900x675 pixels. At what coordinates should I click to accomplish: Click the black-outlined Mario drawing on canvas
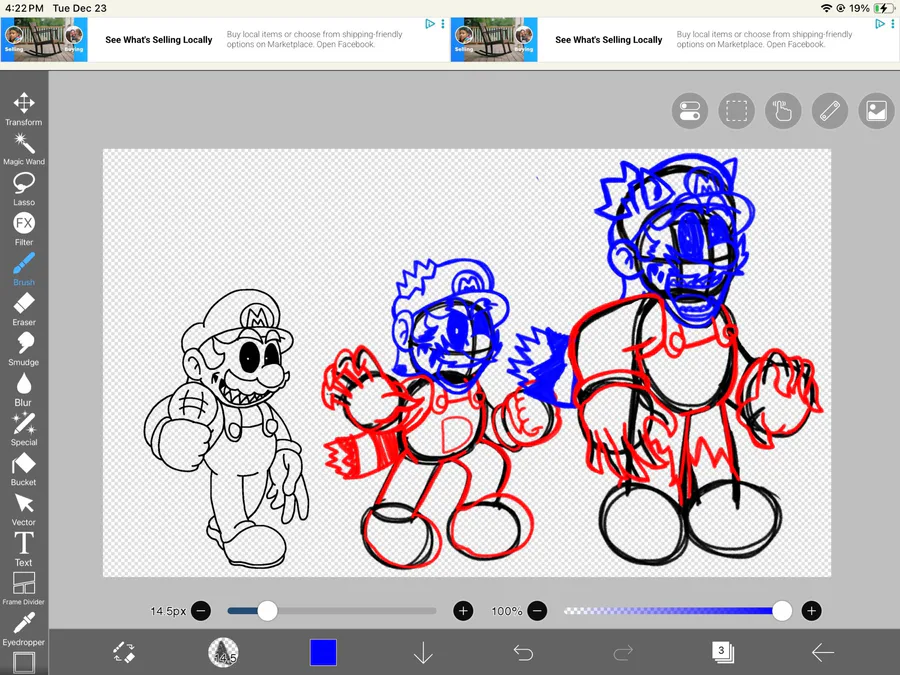click(x=227, y=428)
